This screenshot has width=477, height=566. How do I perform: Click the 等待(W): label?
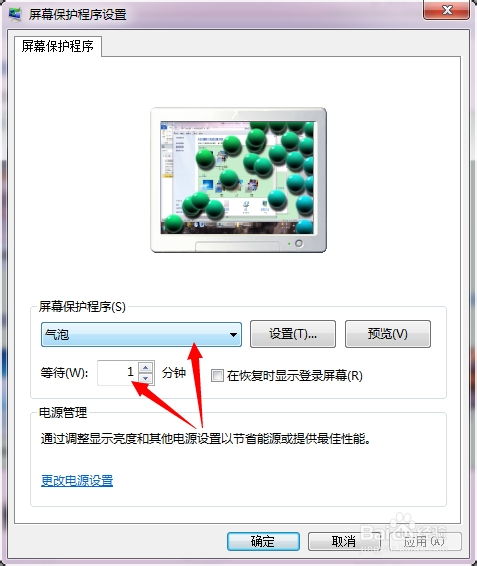(x=64, y=373)
